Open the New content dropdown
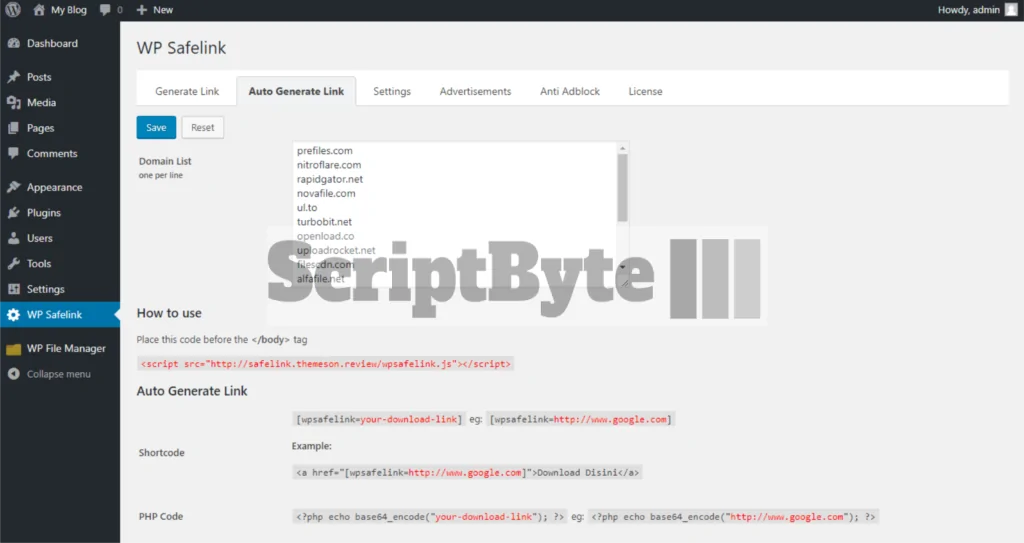 coord(154,10)
